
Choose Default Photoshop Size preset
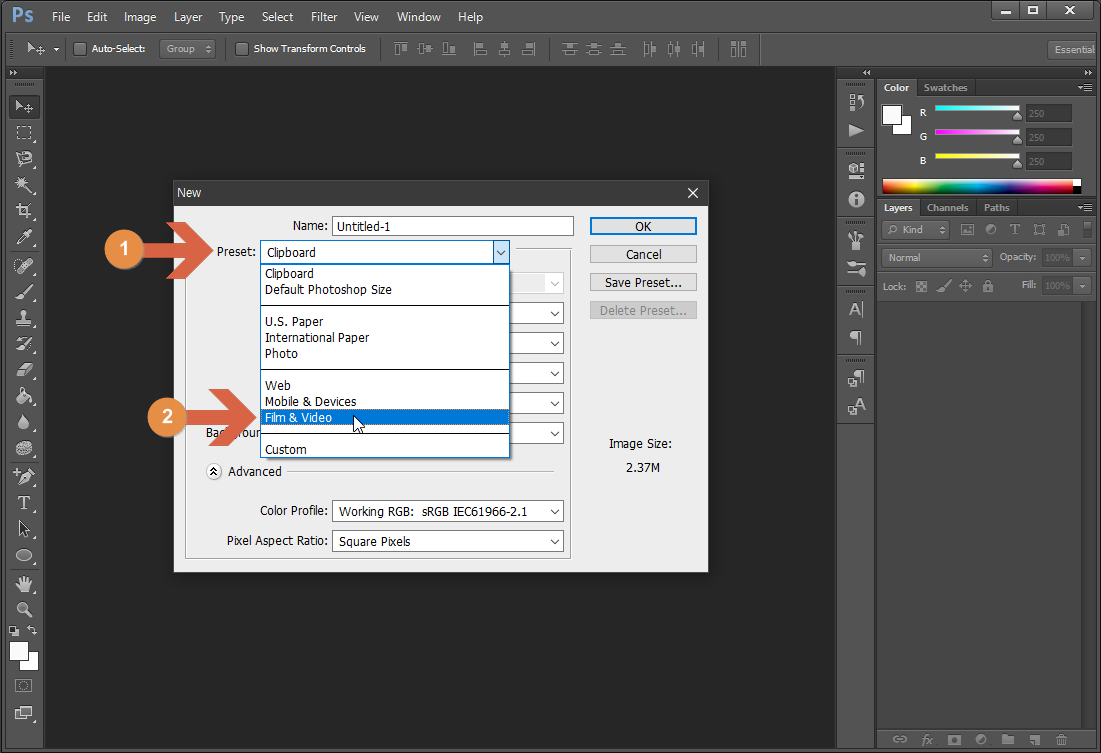385,289
